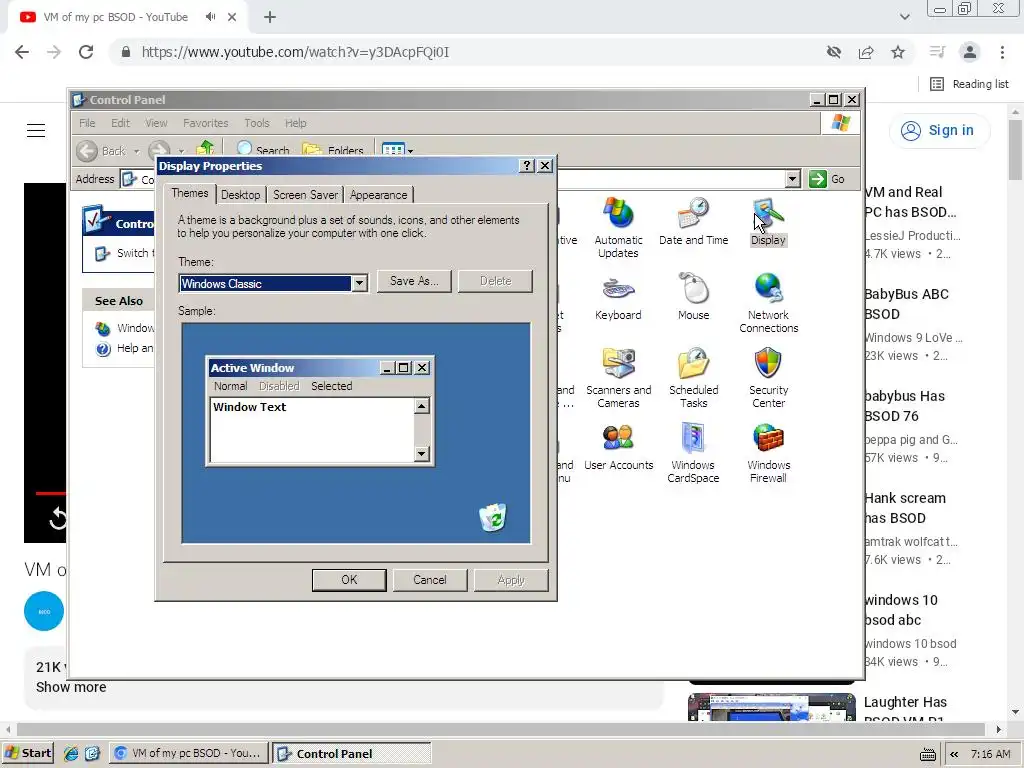
Task: Open the View menu in Control Panel
Action: [x=156, y=123]
